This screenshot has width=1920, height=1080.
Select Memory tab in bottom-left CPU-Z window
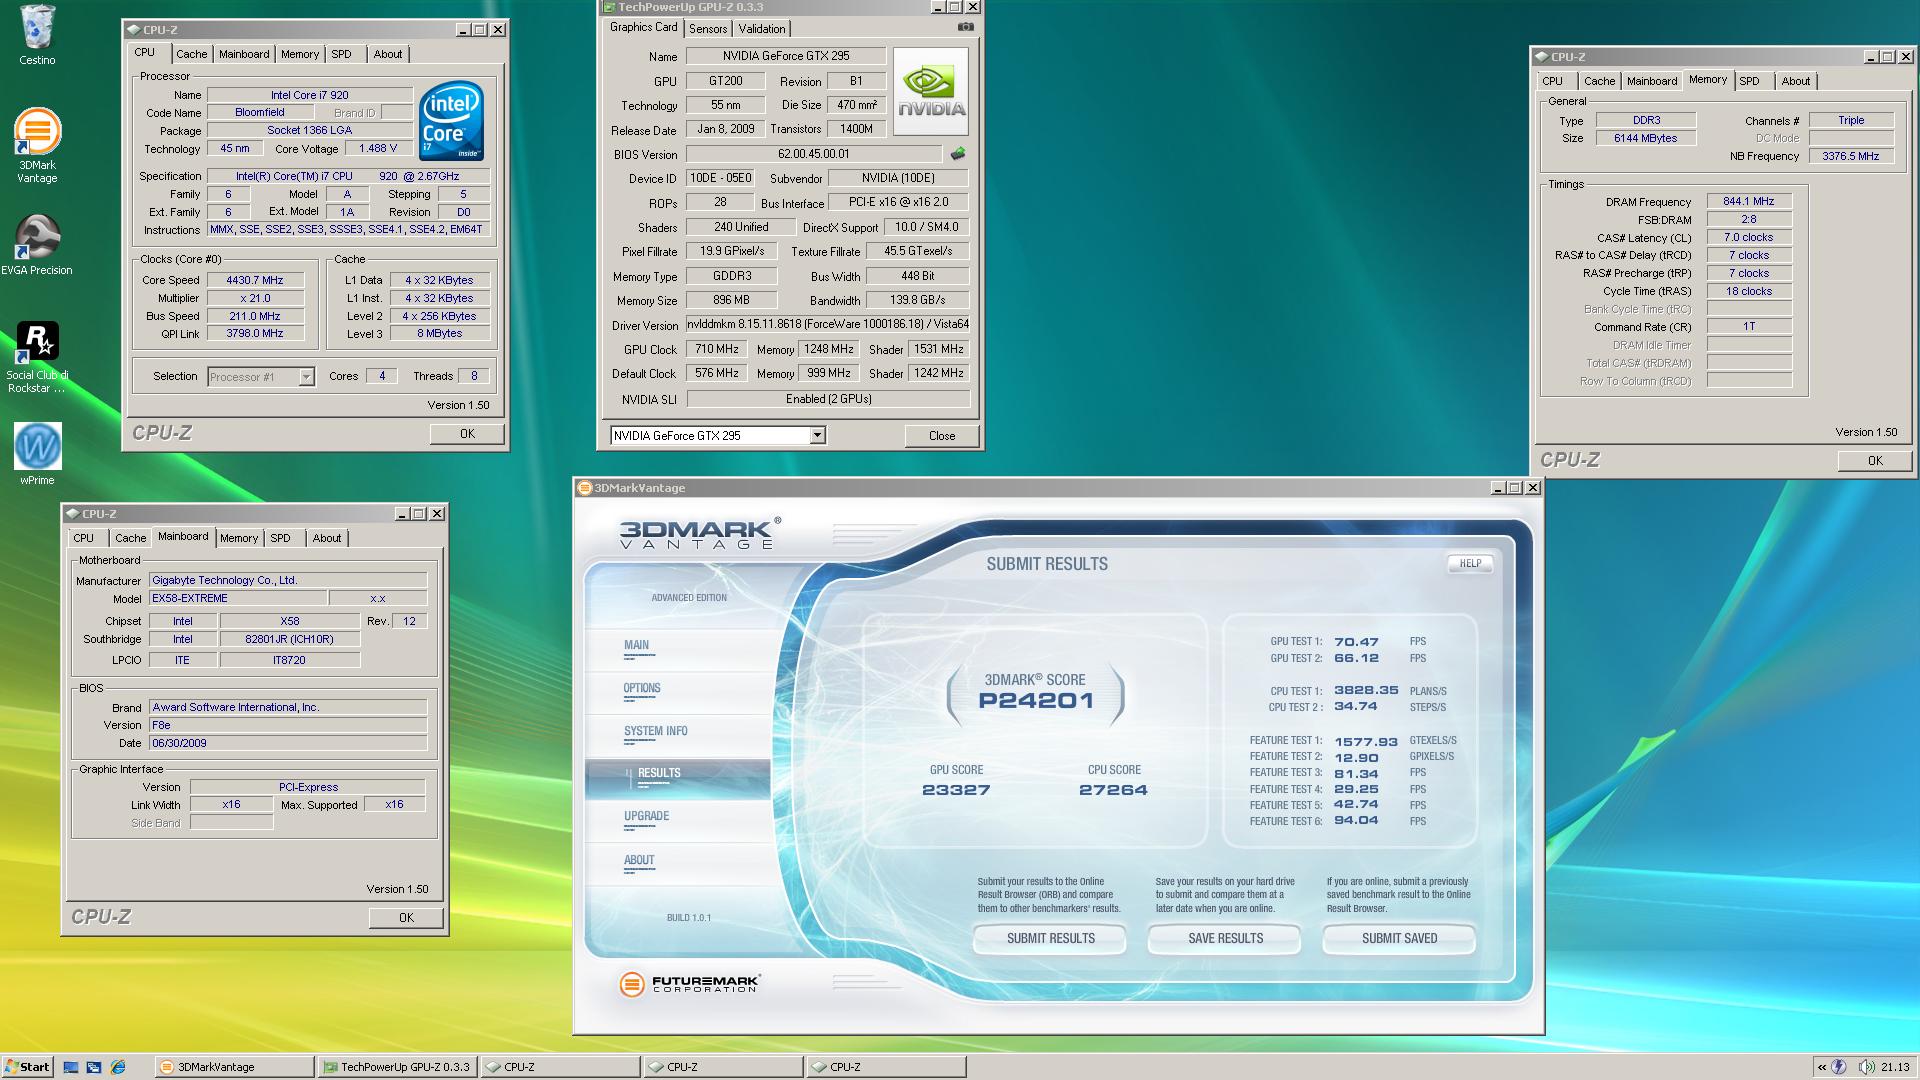pyautogui.click(x=239, y=538)
